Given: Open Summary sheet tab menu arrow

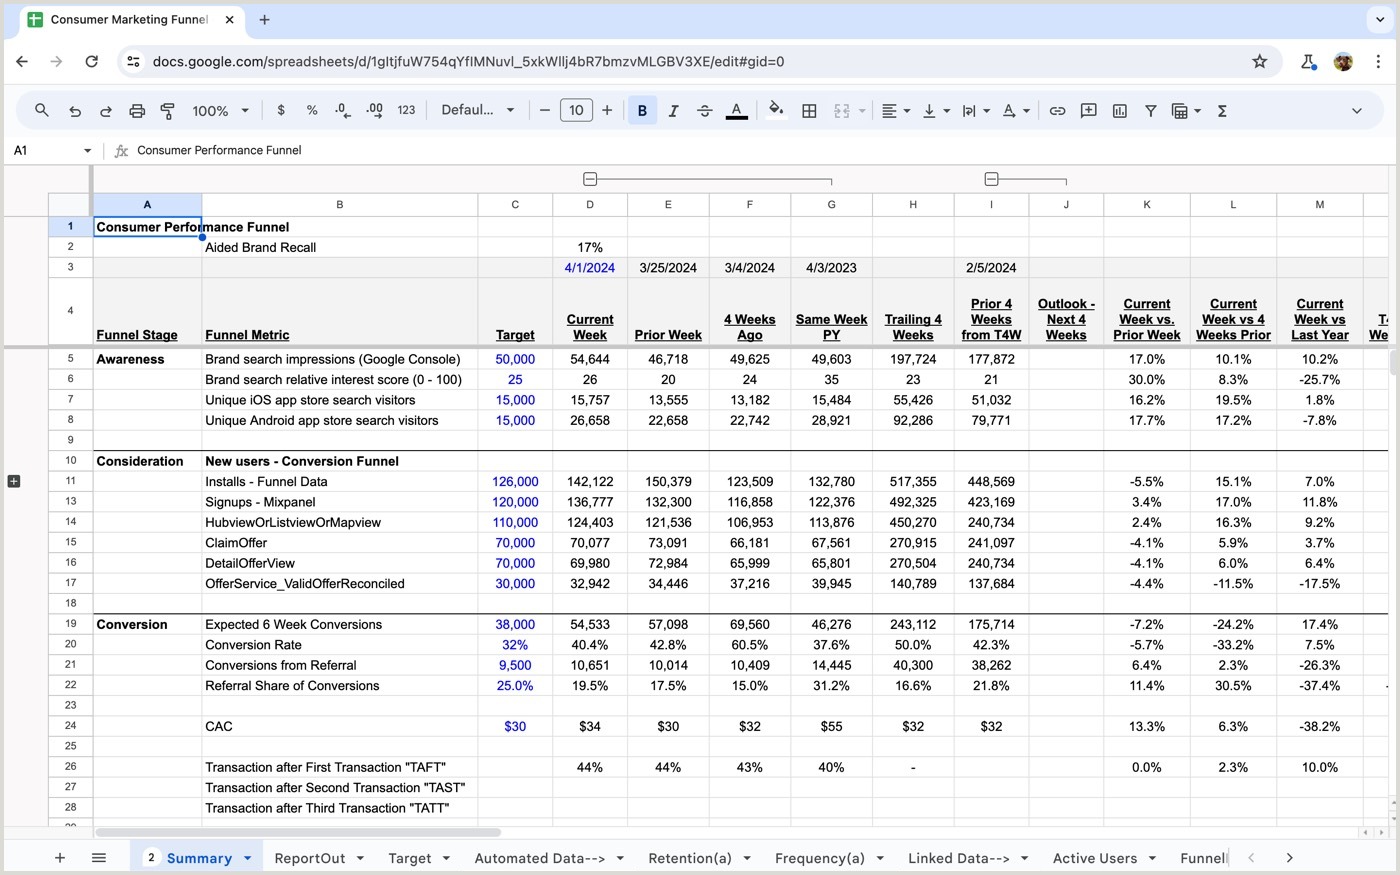Looking at the screenshot, I should tap(247, 858).
